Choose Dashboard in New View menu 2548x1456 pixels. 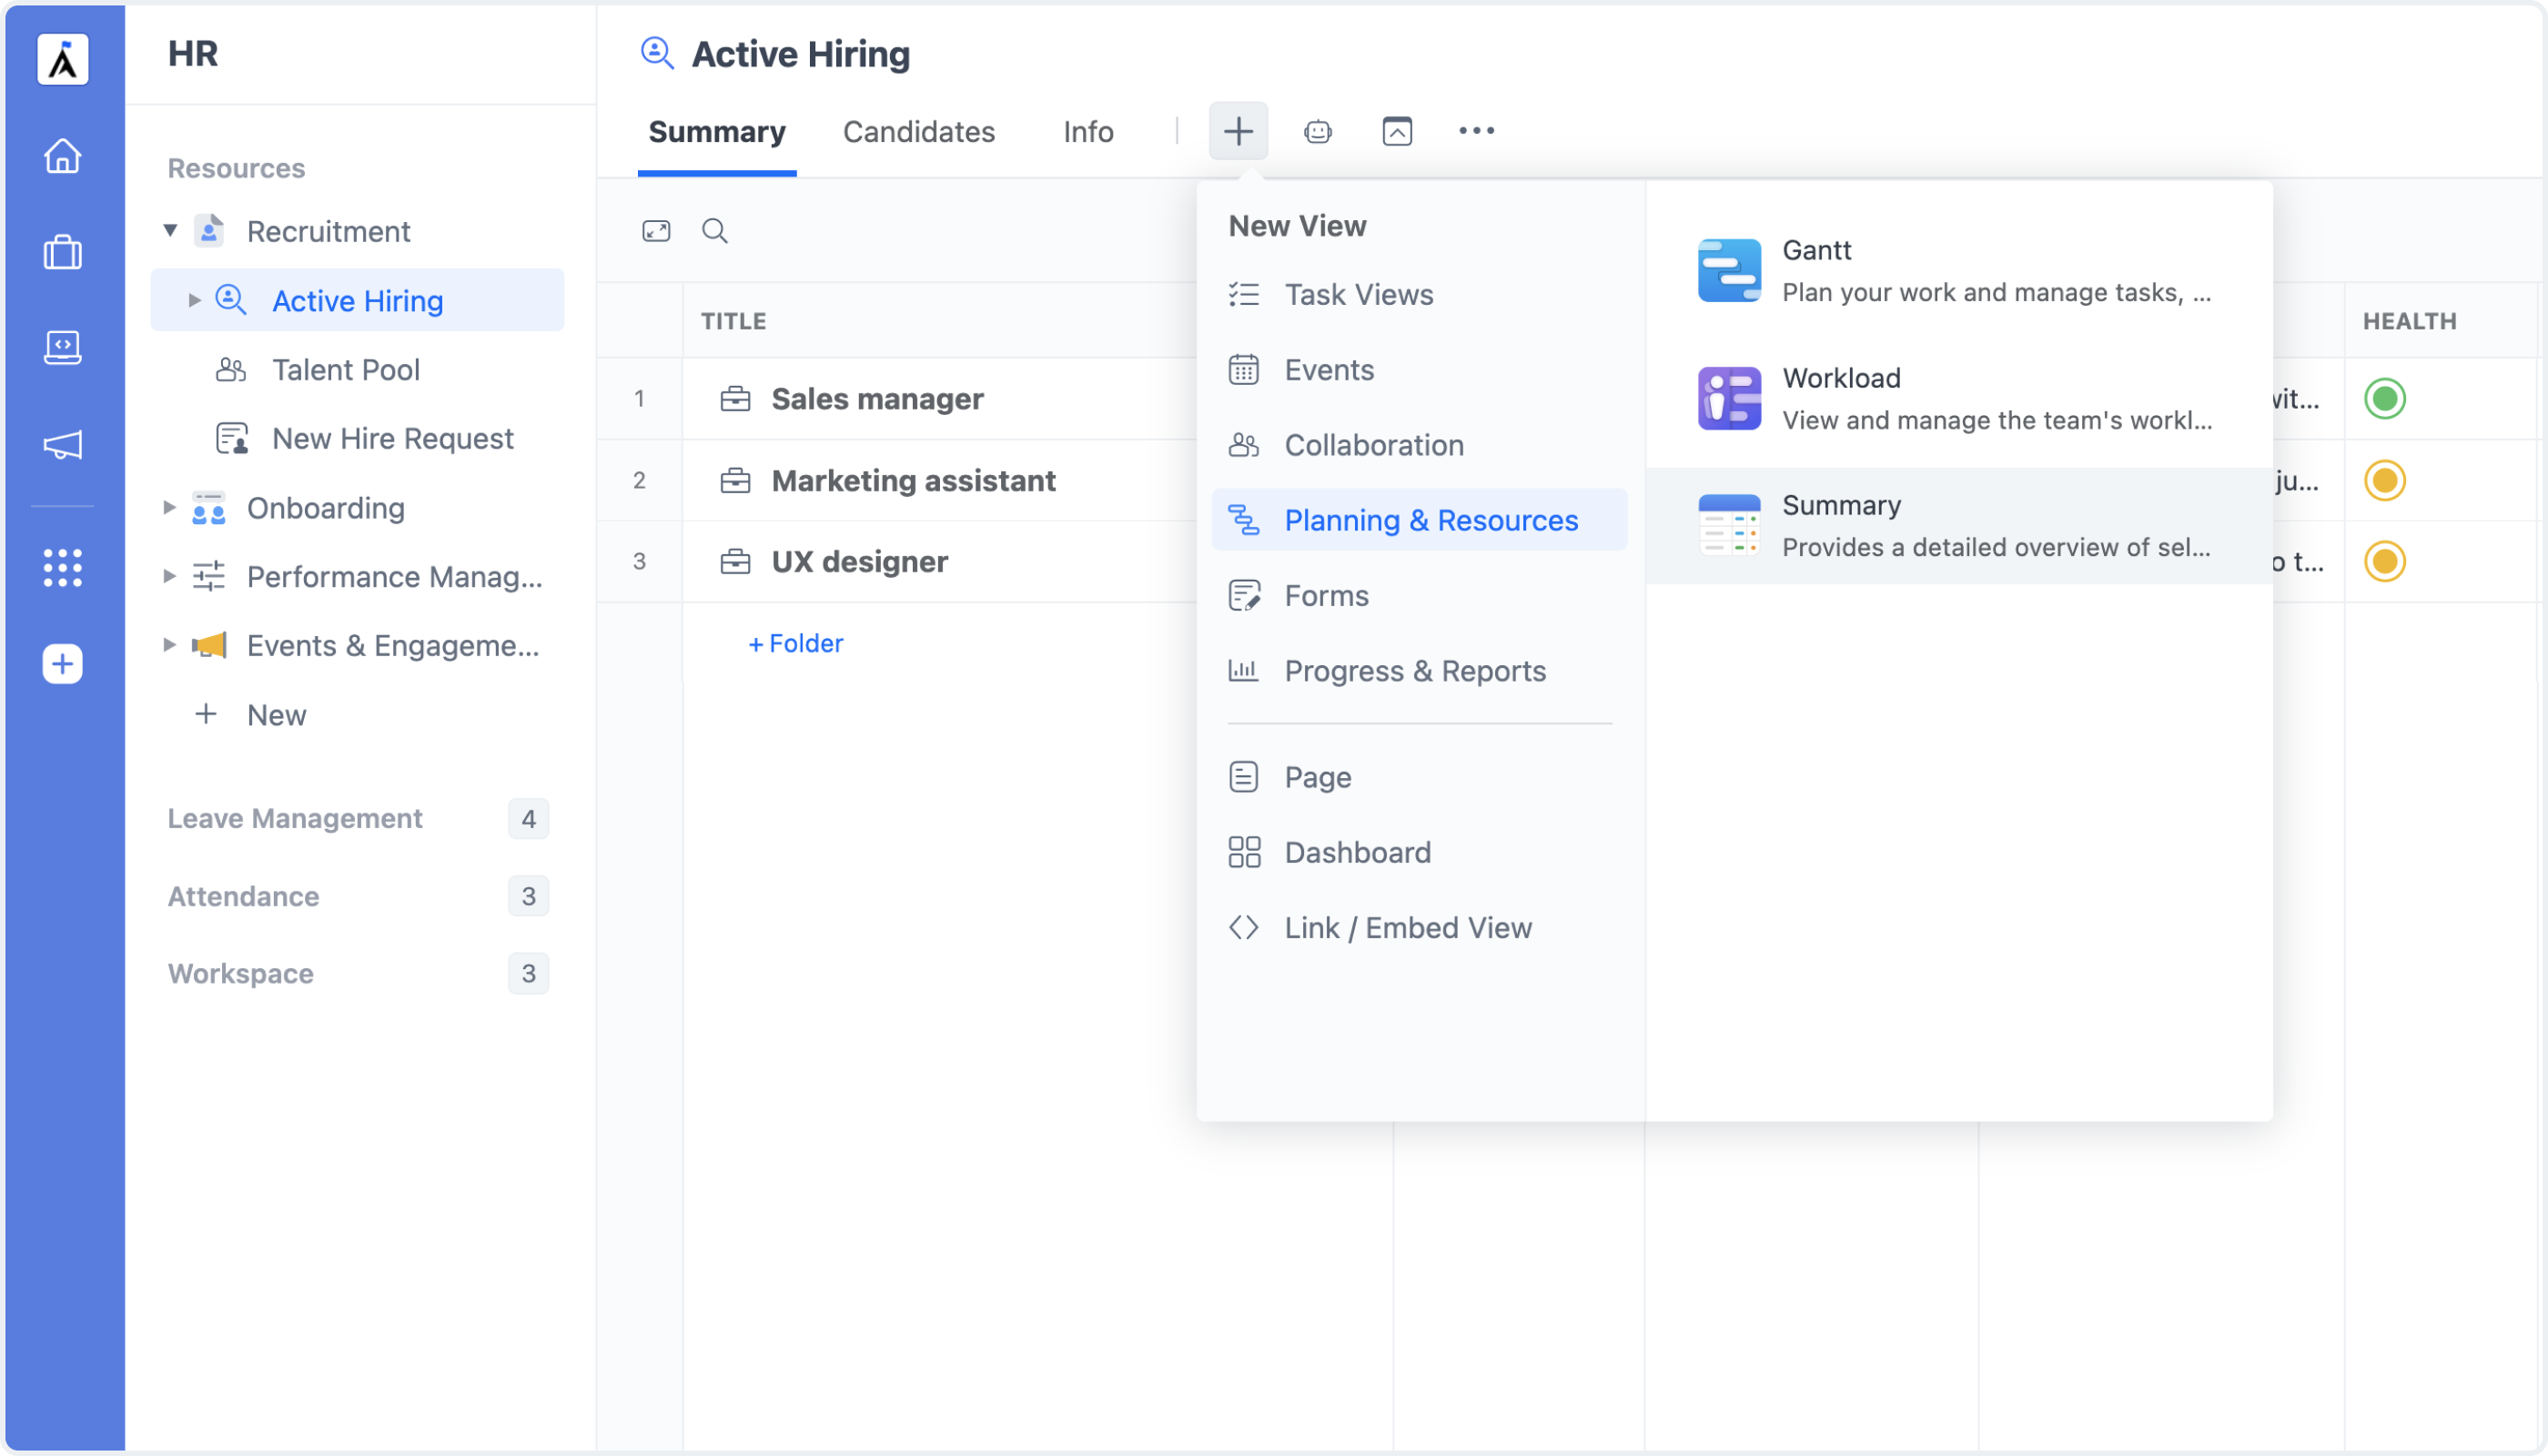pos(1419,853)
